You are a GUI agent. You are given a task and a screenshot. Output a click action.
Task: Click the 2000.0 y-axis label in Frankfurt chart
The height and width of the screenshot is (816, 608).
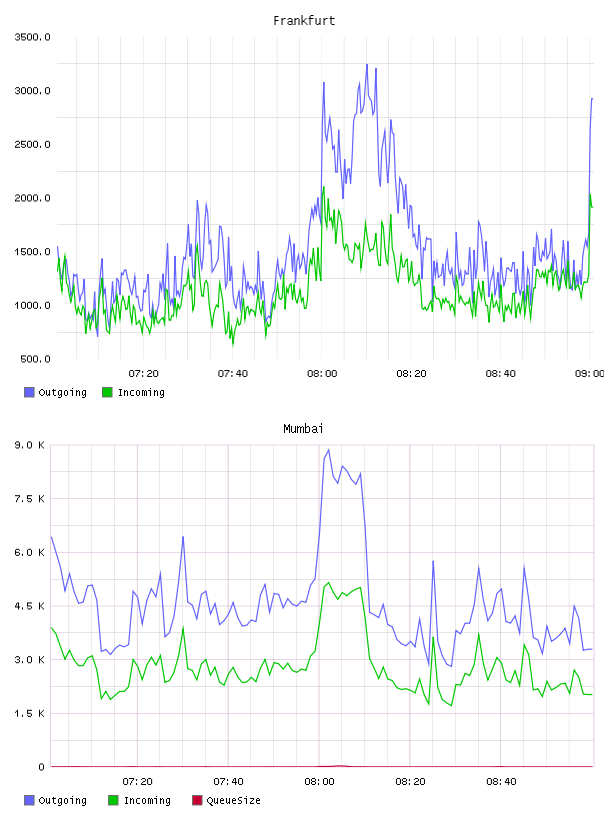[x=32, y=198]
